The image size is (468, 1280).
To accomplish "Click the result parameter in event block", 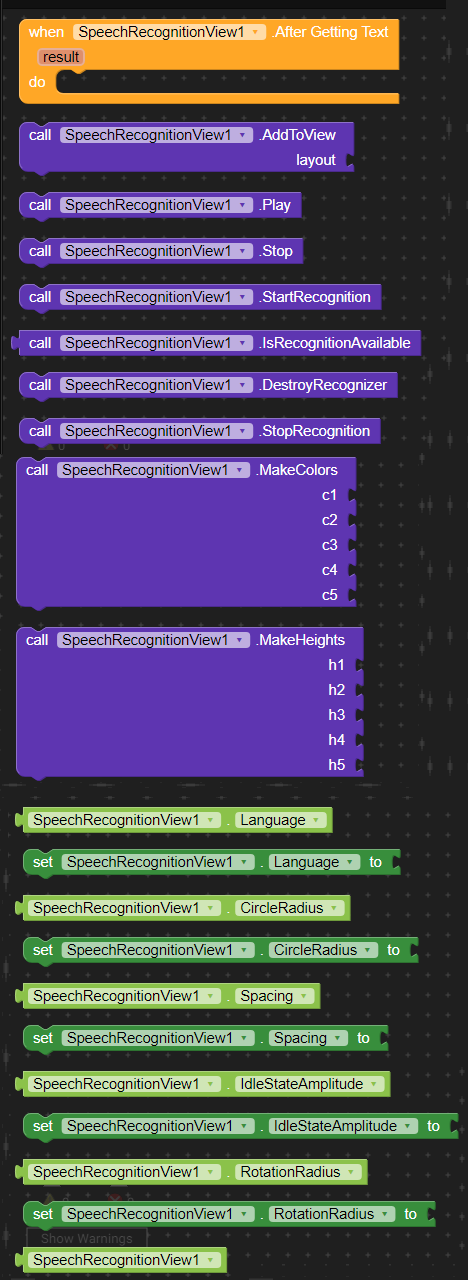I will [61, 57].
